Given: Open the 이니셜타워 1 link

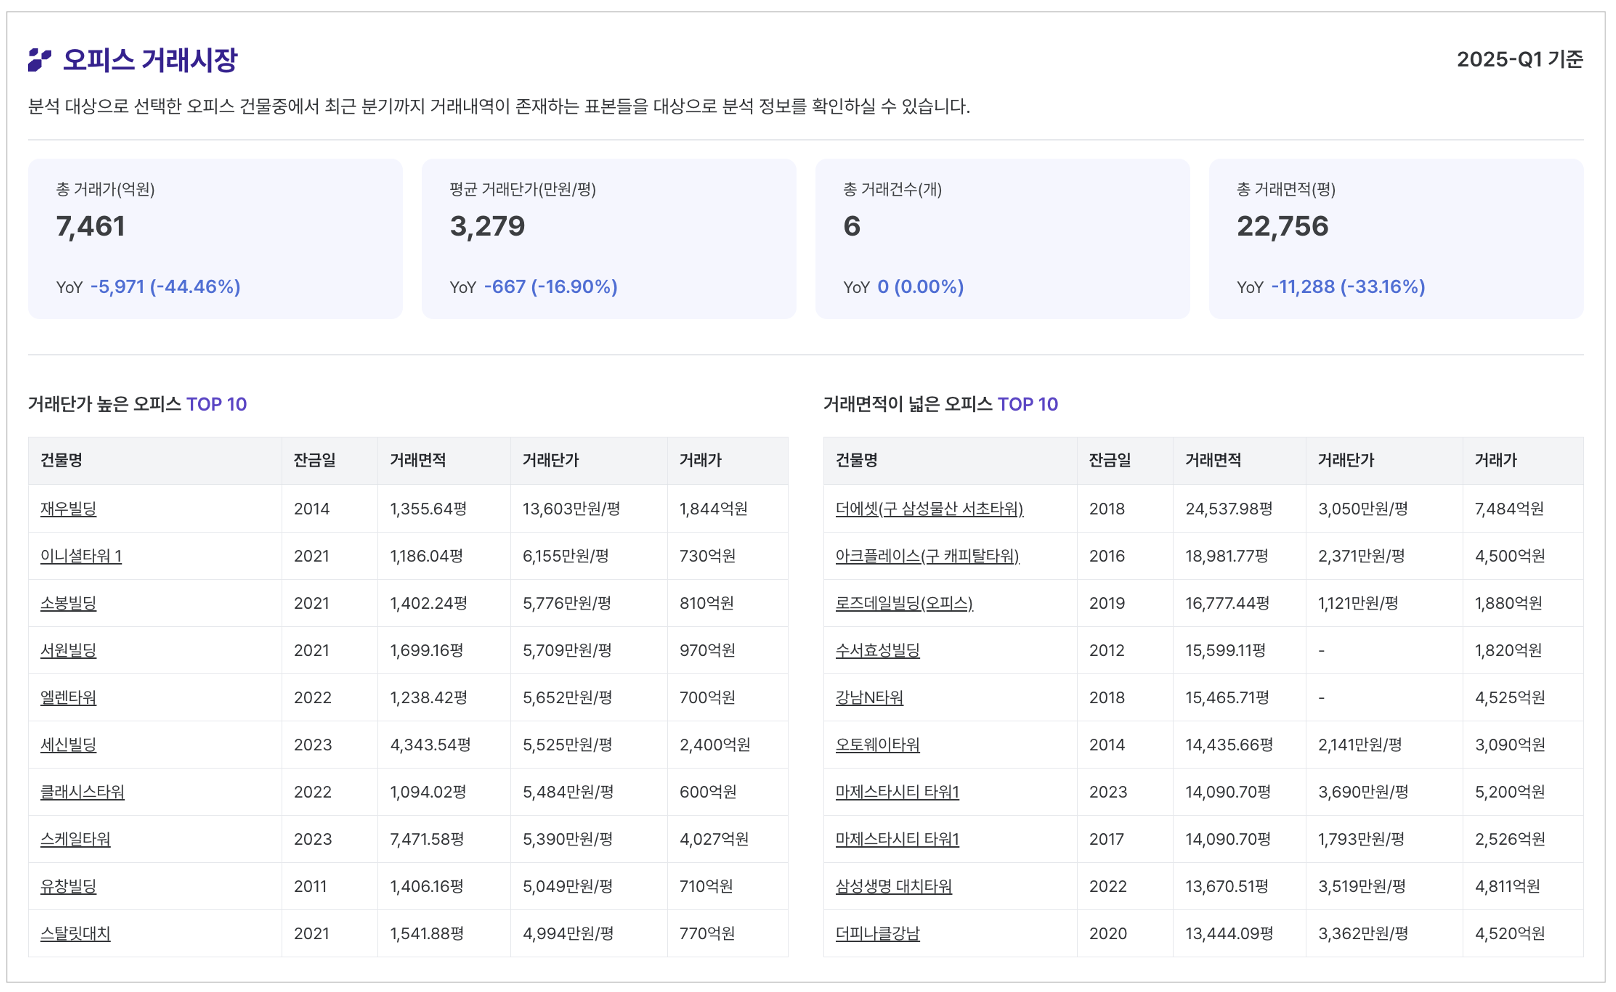Looking at the screenshot, I should [81, 556].
